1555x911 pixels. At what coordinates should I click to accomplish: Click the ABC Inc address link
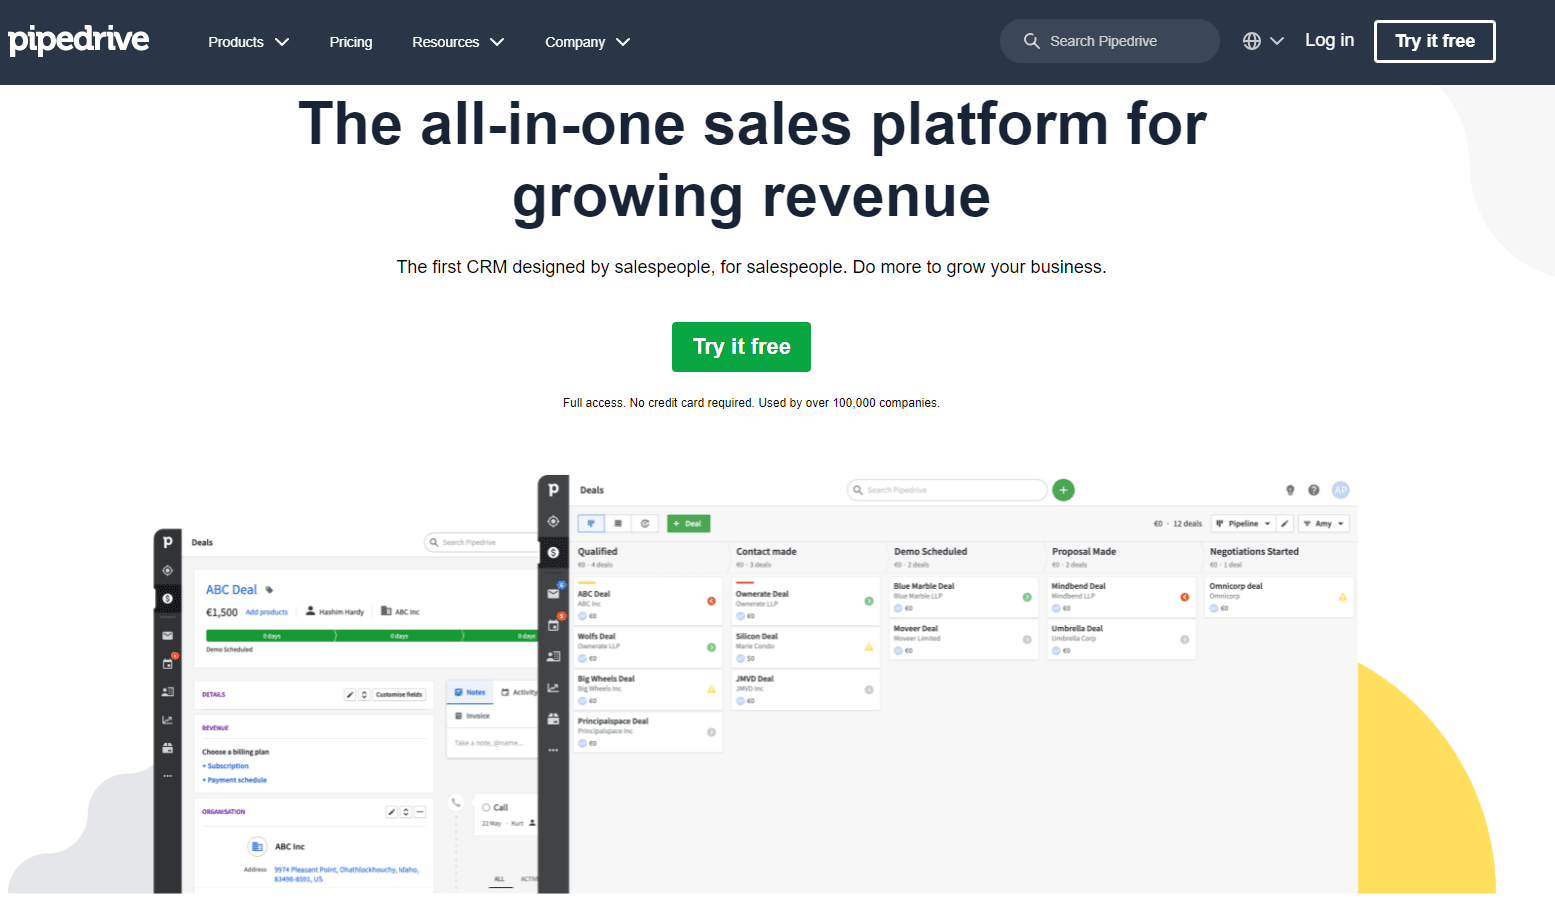pyautogui.click(x=346, y=874)
